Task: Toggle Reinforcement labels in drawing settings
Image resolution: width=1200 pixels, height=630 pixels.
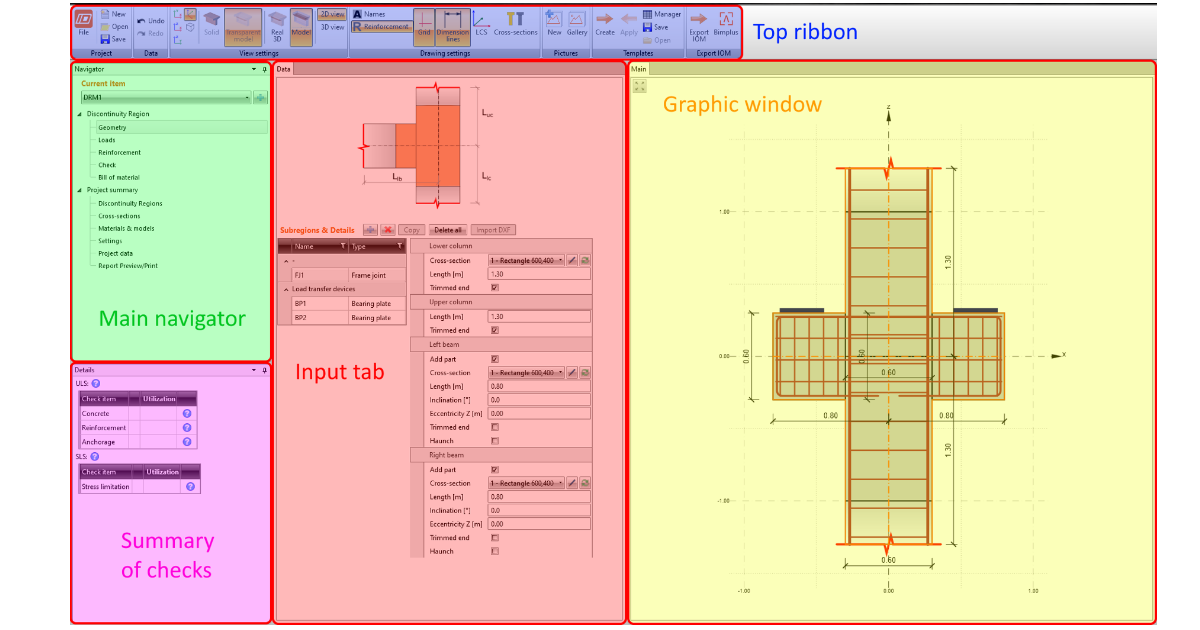Action: click(x=381, y=27)
